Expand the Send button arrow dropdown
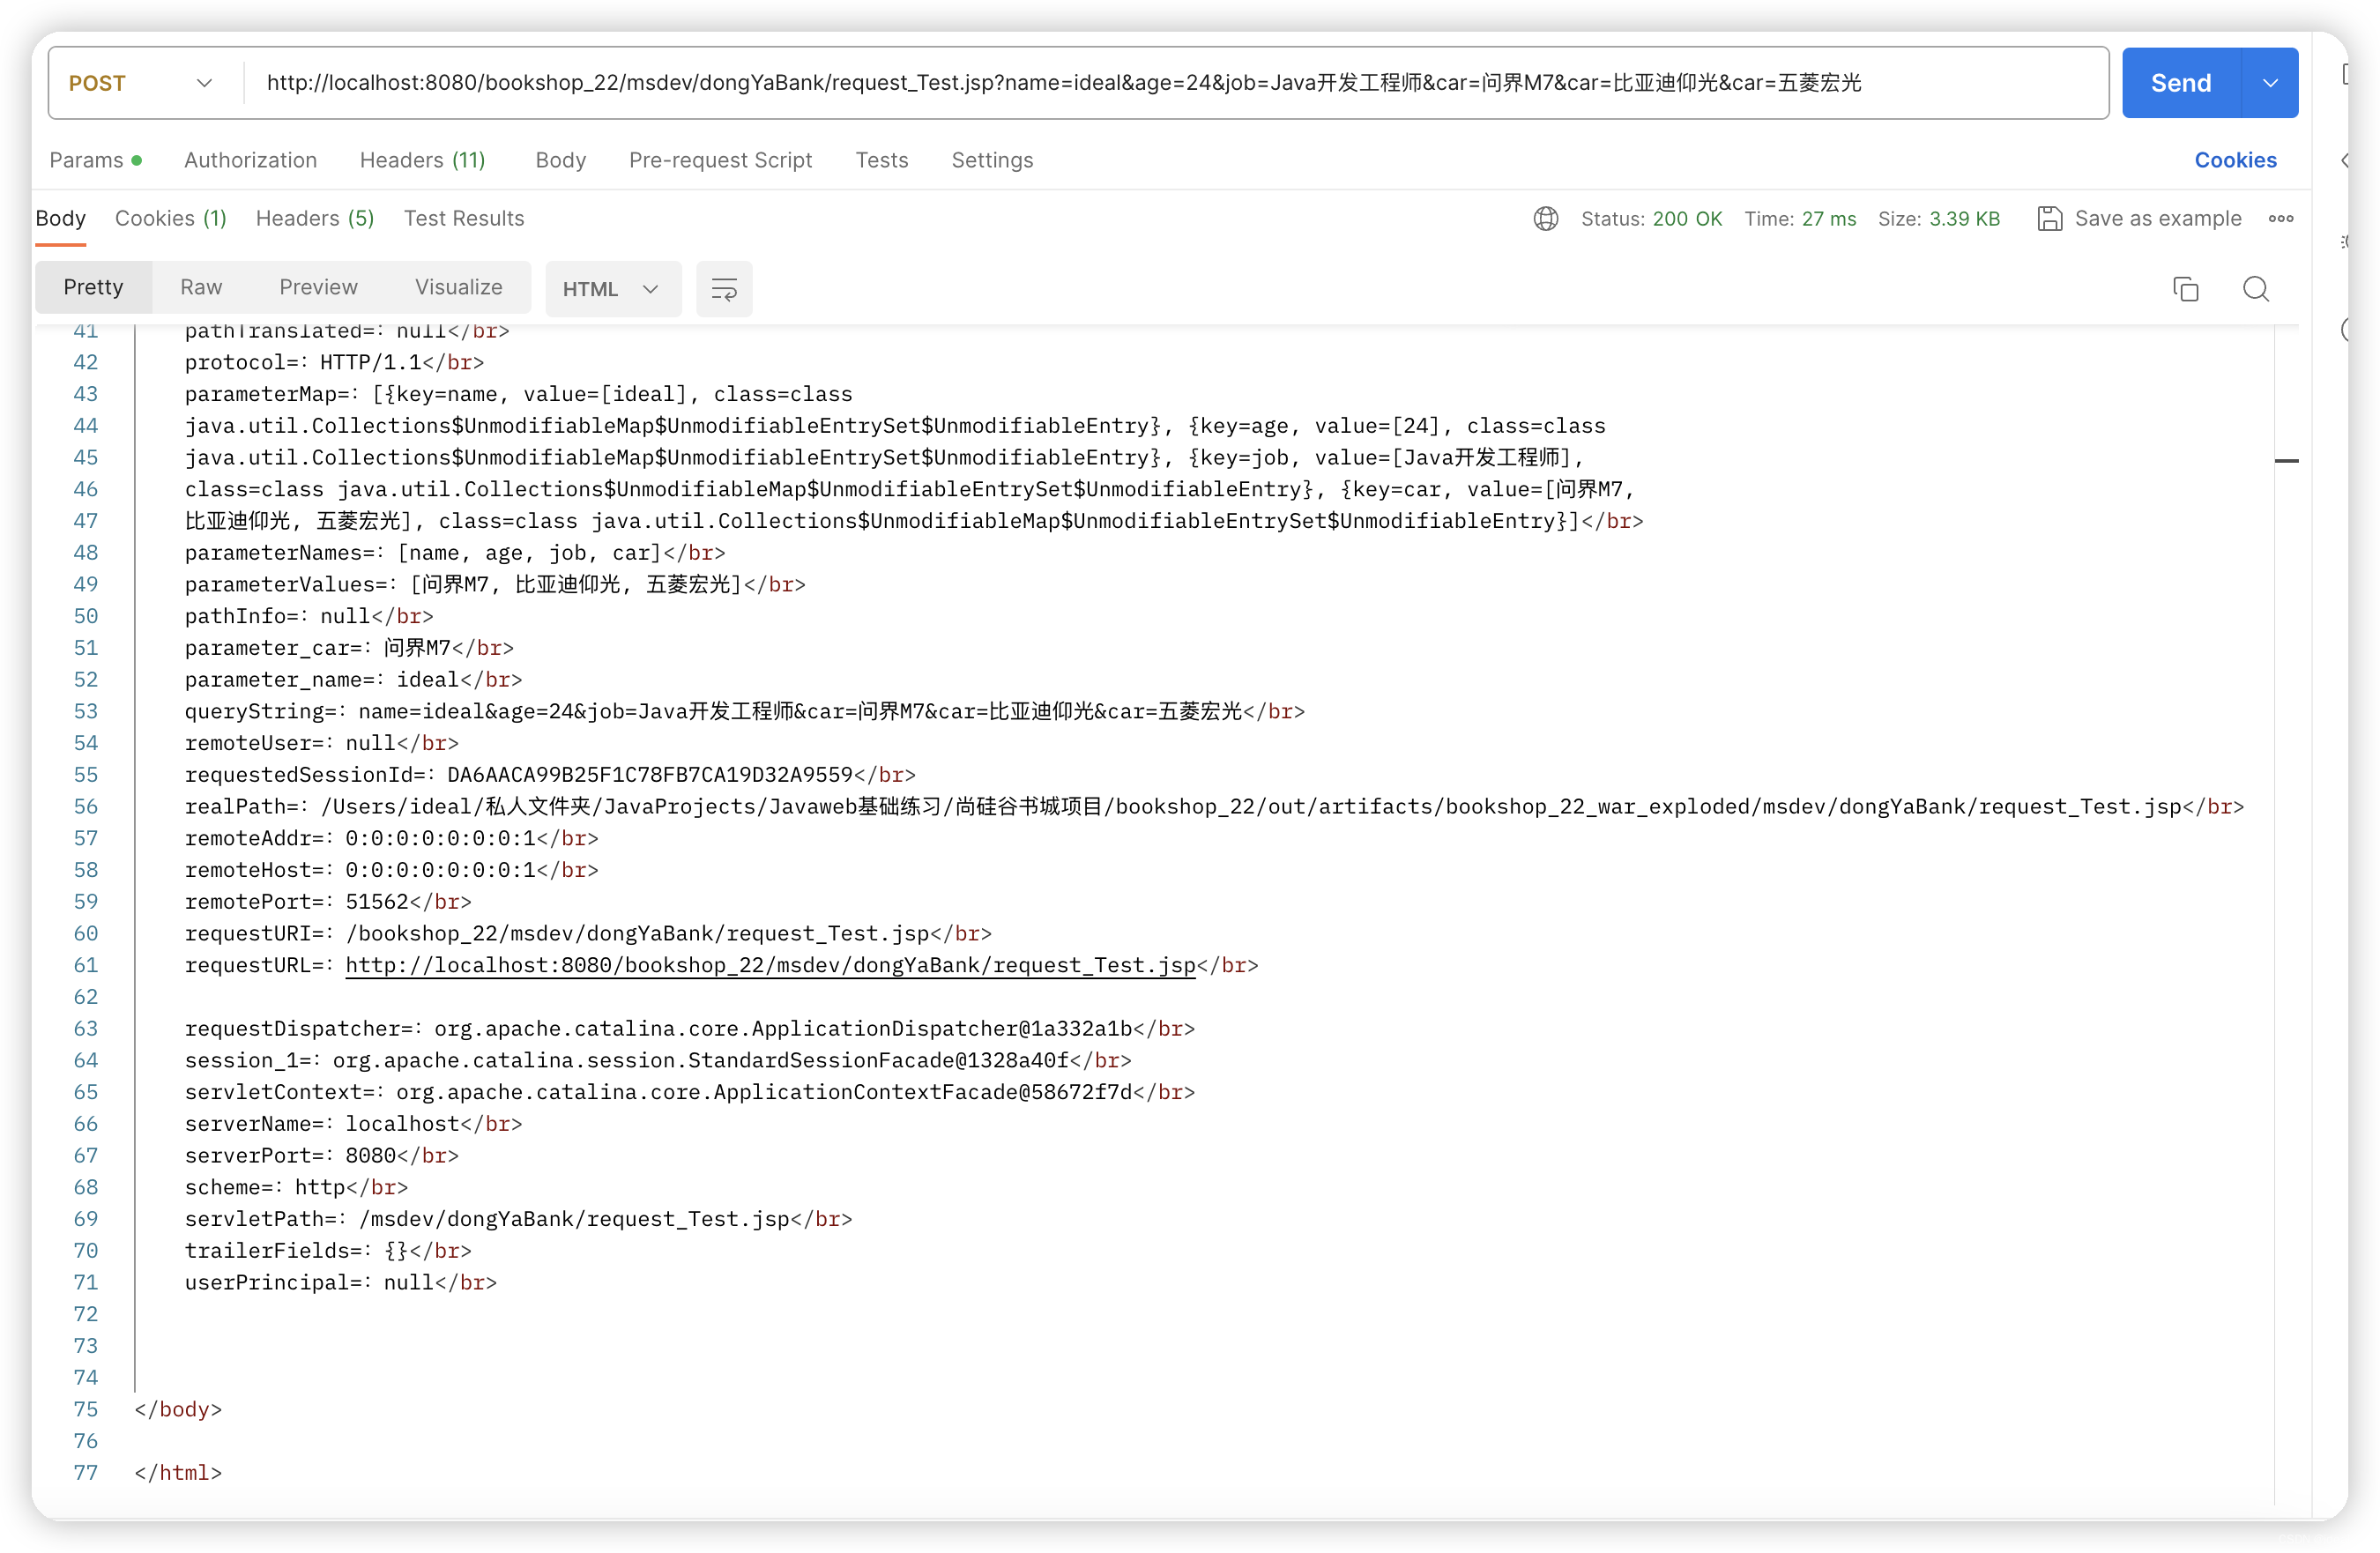 2270,83
